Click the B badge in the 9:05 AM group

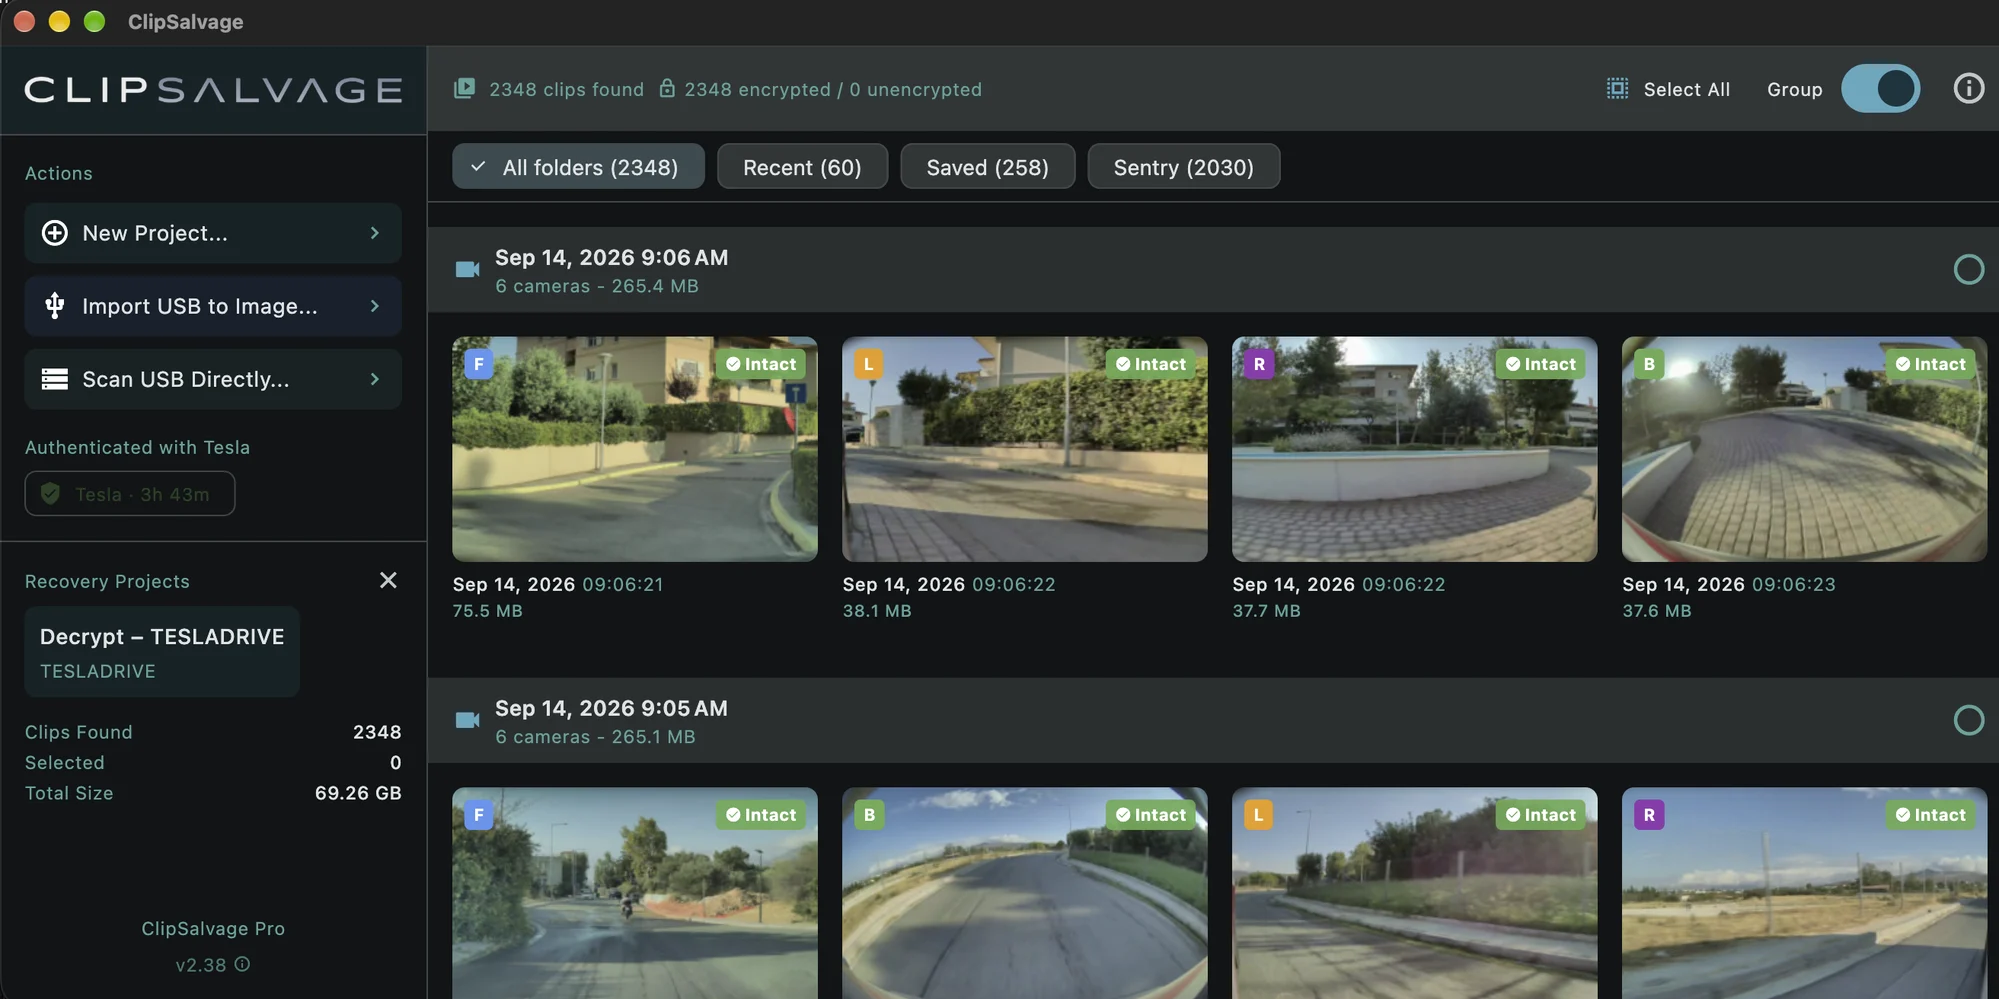[869, 815]
